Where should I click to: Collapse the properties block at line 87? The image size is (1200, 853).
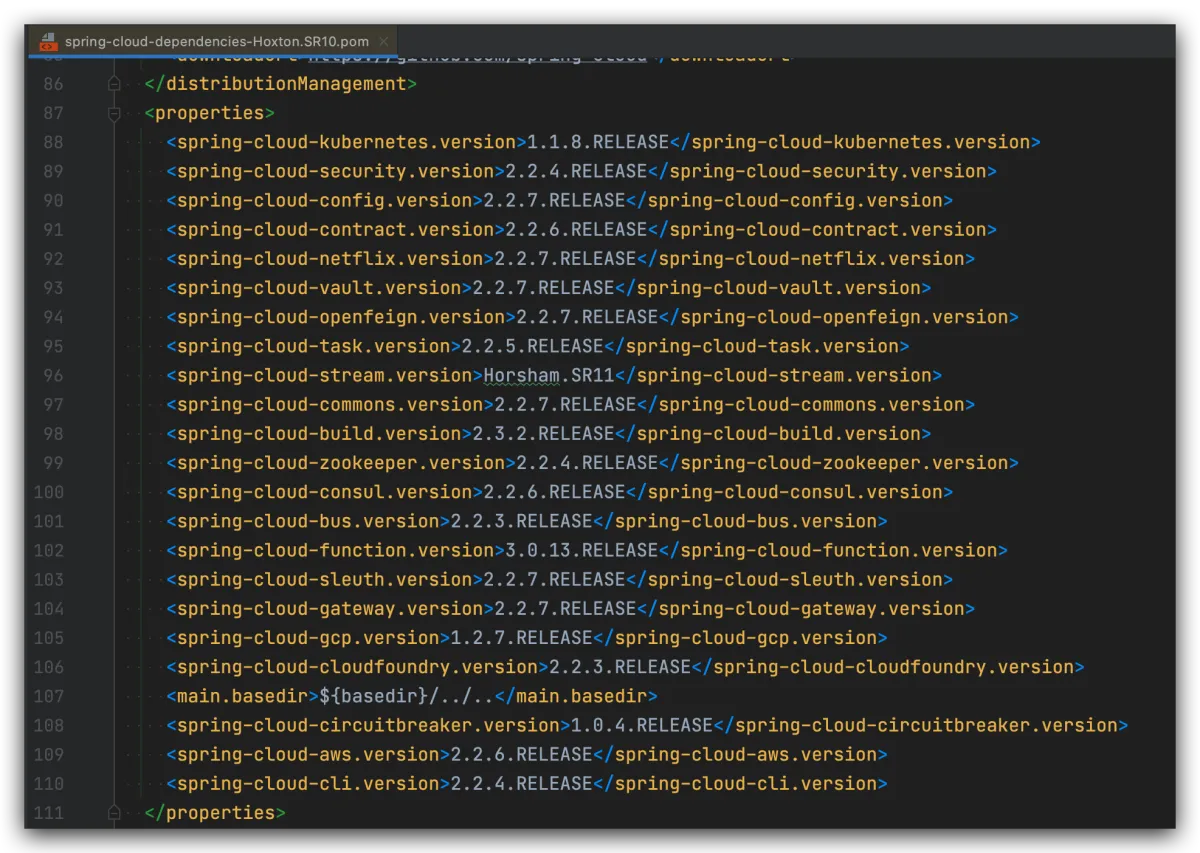click(114, 113)
